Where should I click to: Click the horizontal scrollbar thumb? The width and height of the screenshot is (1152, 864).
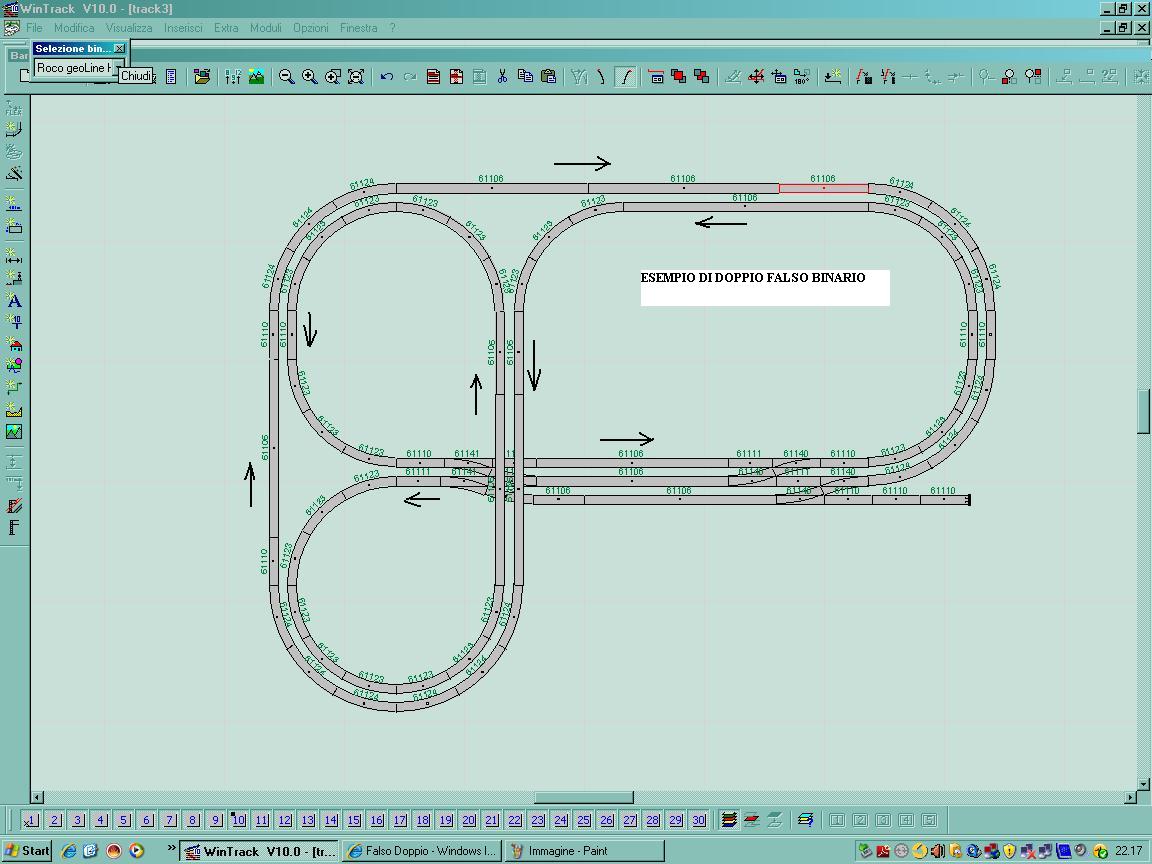583,797
